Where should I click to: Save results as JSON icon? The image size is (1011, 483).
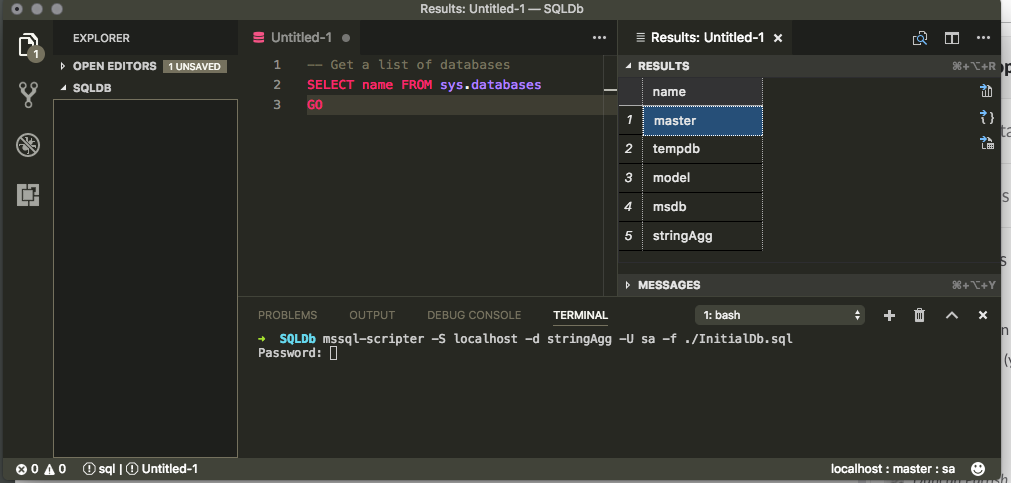pos(986,118)
